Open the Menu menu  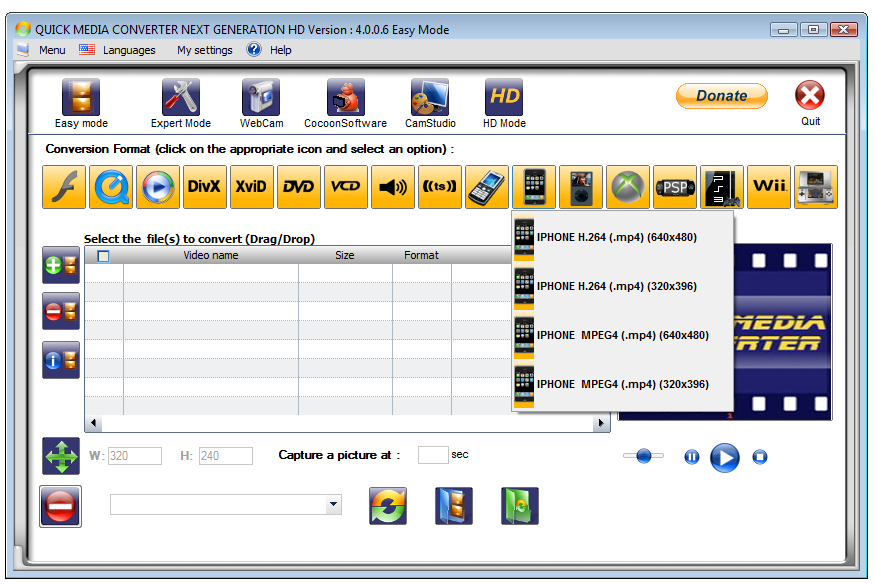click(x=52, y=50)
